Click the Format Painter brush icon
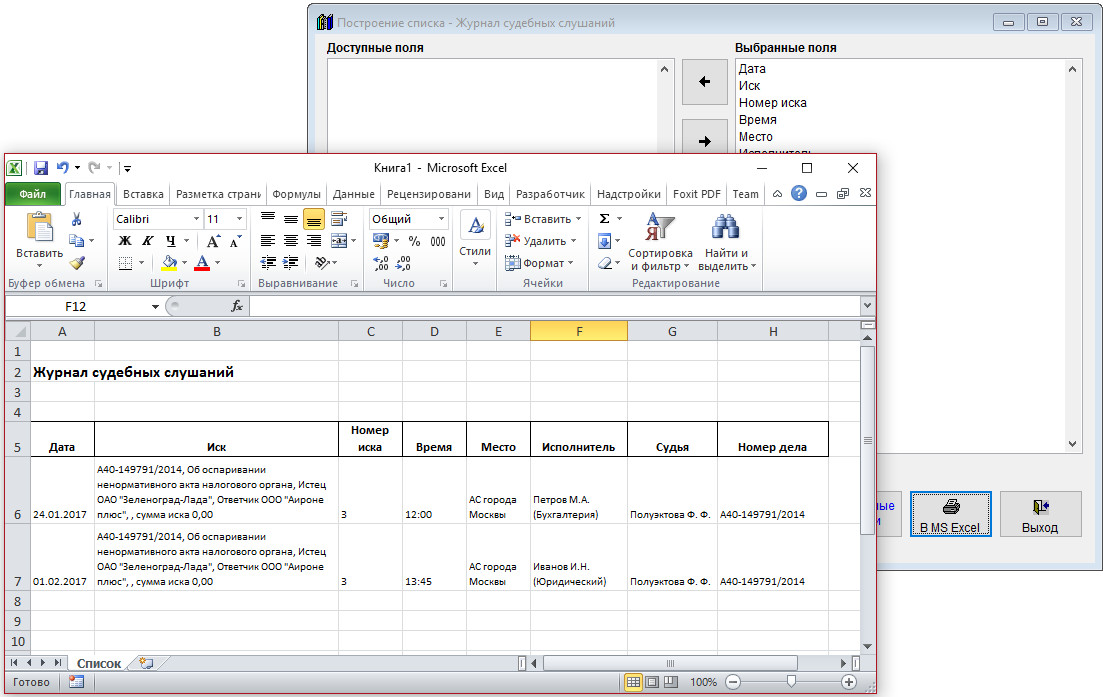This screenshot has width=1103, height=697. [x=76, y=263]
